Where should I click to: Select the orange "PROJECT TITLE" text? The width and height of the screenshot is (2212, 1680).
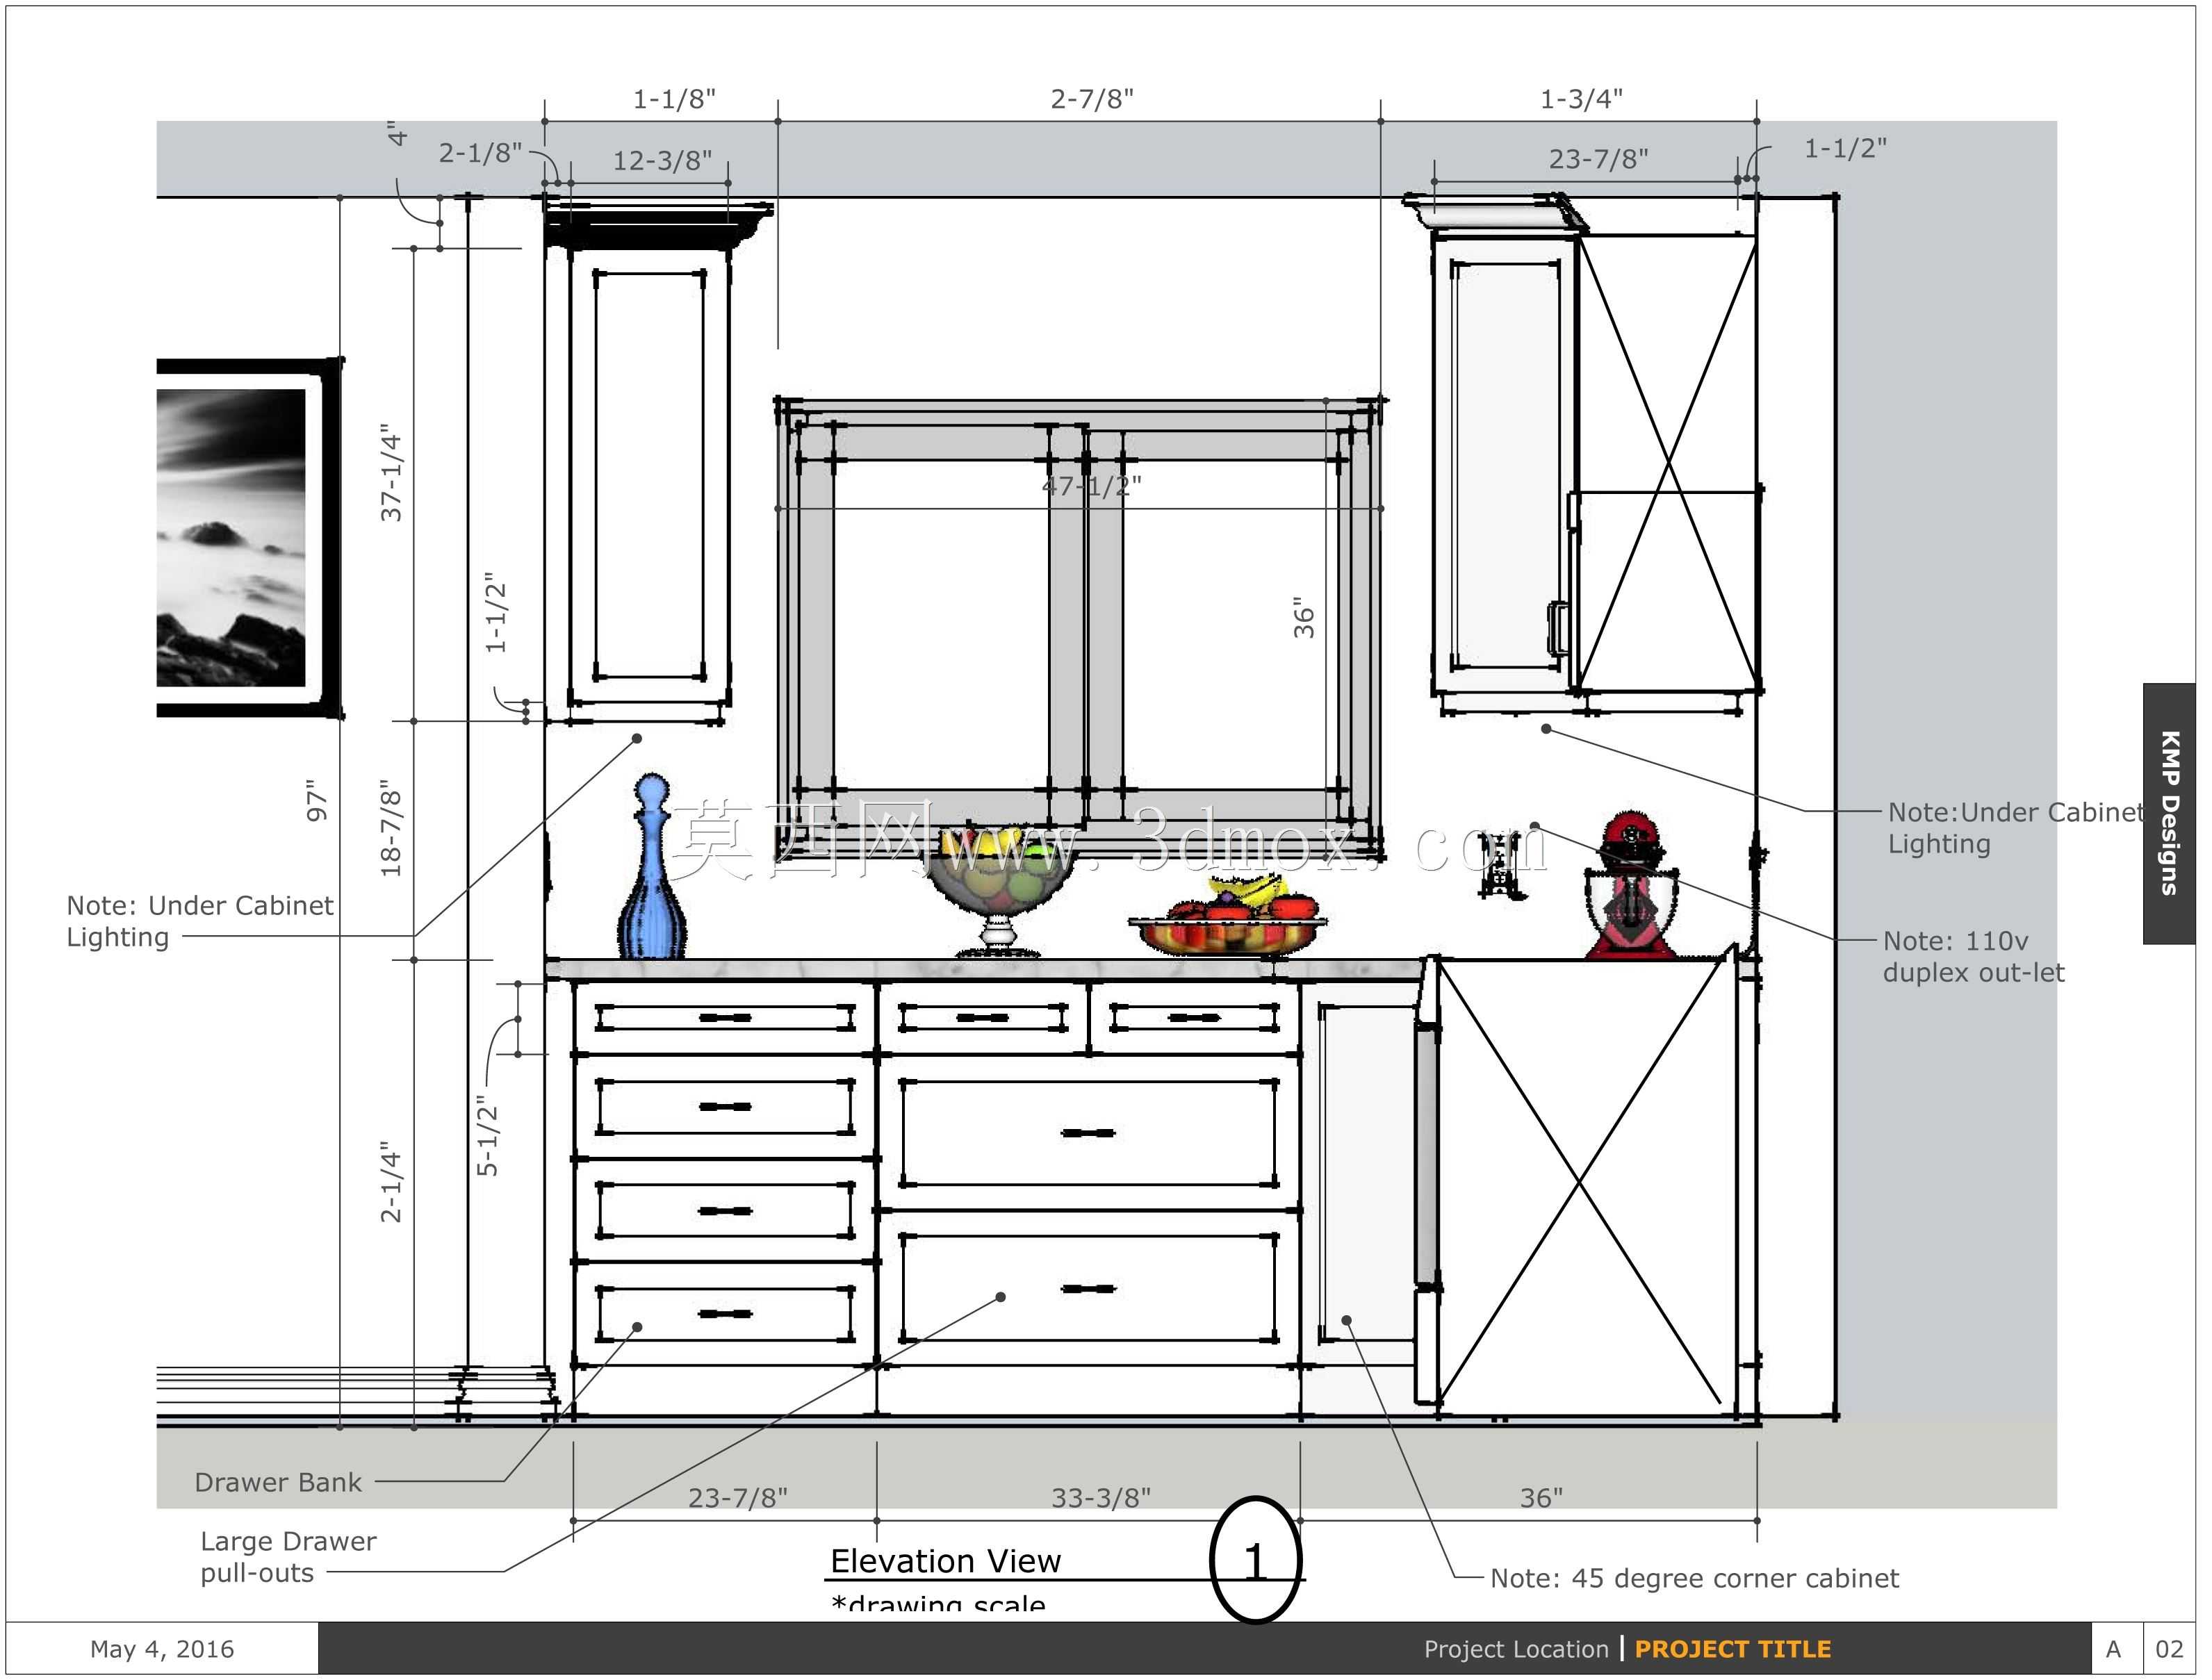(x=1733, y=1649)
